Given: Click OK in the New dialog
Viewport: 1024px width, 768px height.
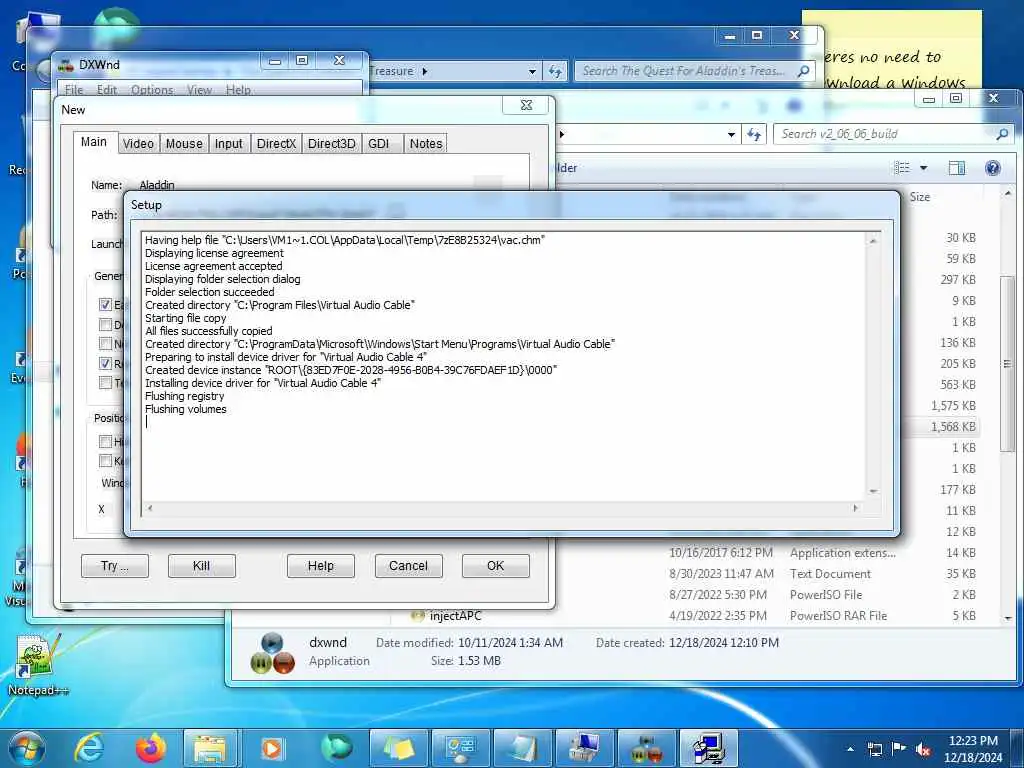Looking at the screenshot, I should 496,566.
